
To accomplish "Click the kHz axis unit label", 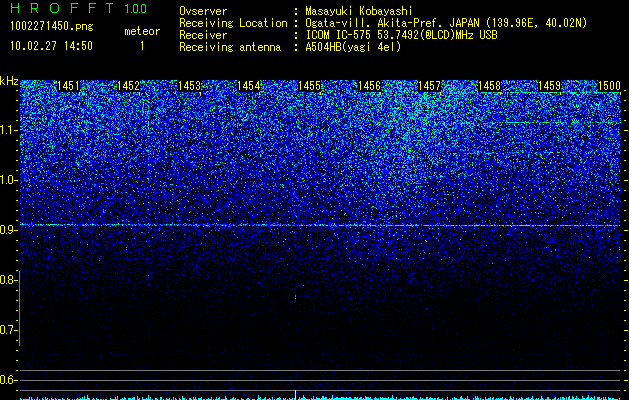I will pos(9,81).
